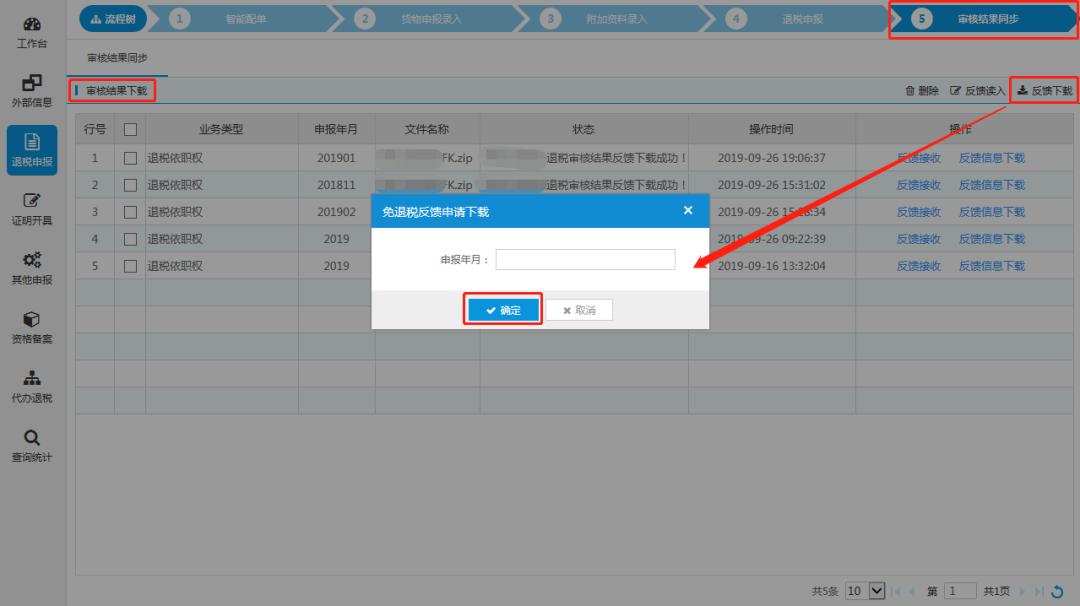This screenshot has width=1080, height=606.
Task: Open the page size dropdown showing 10
Action: 865,591
